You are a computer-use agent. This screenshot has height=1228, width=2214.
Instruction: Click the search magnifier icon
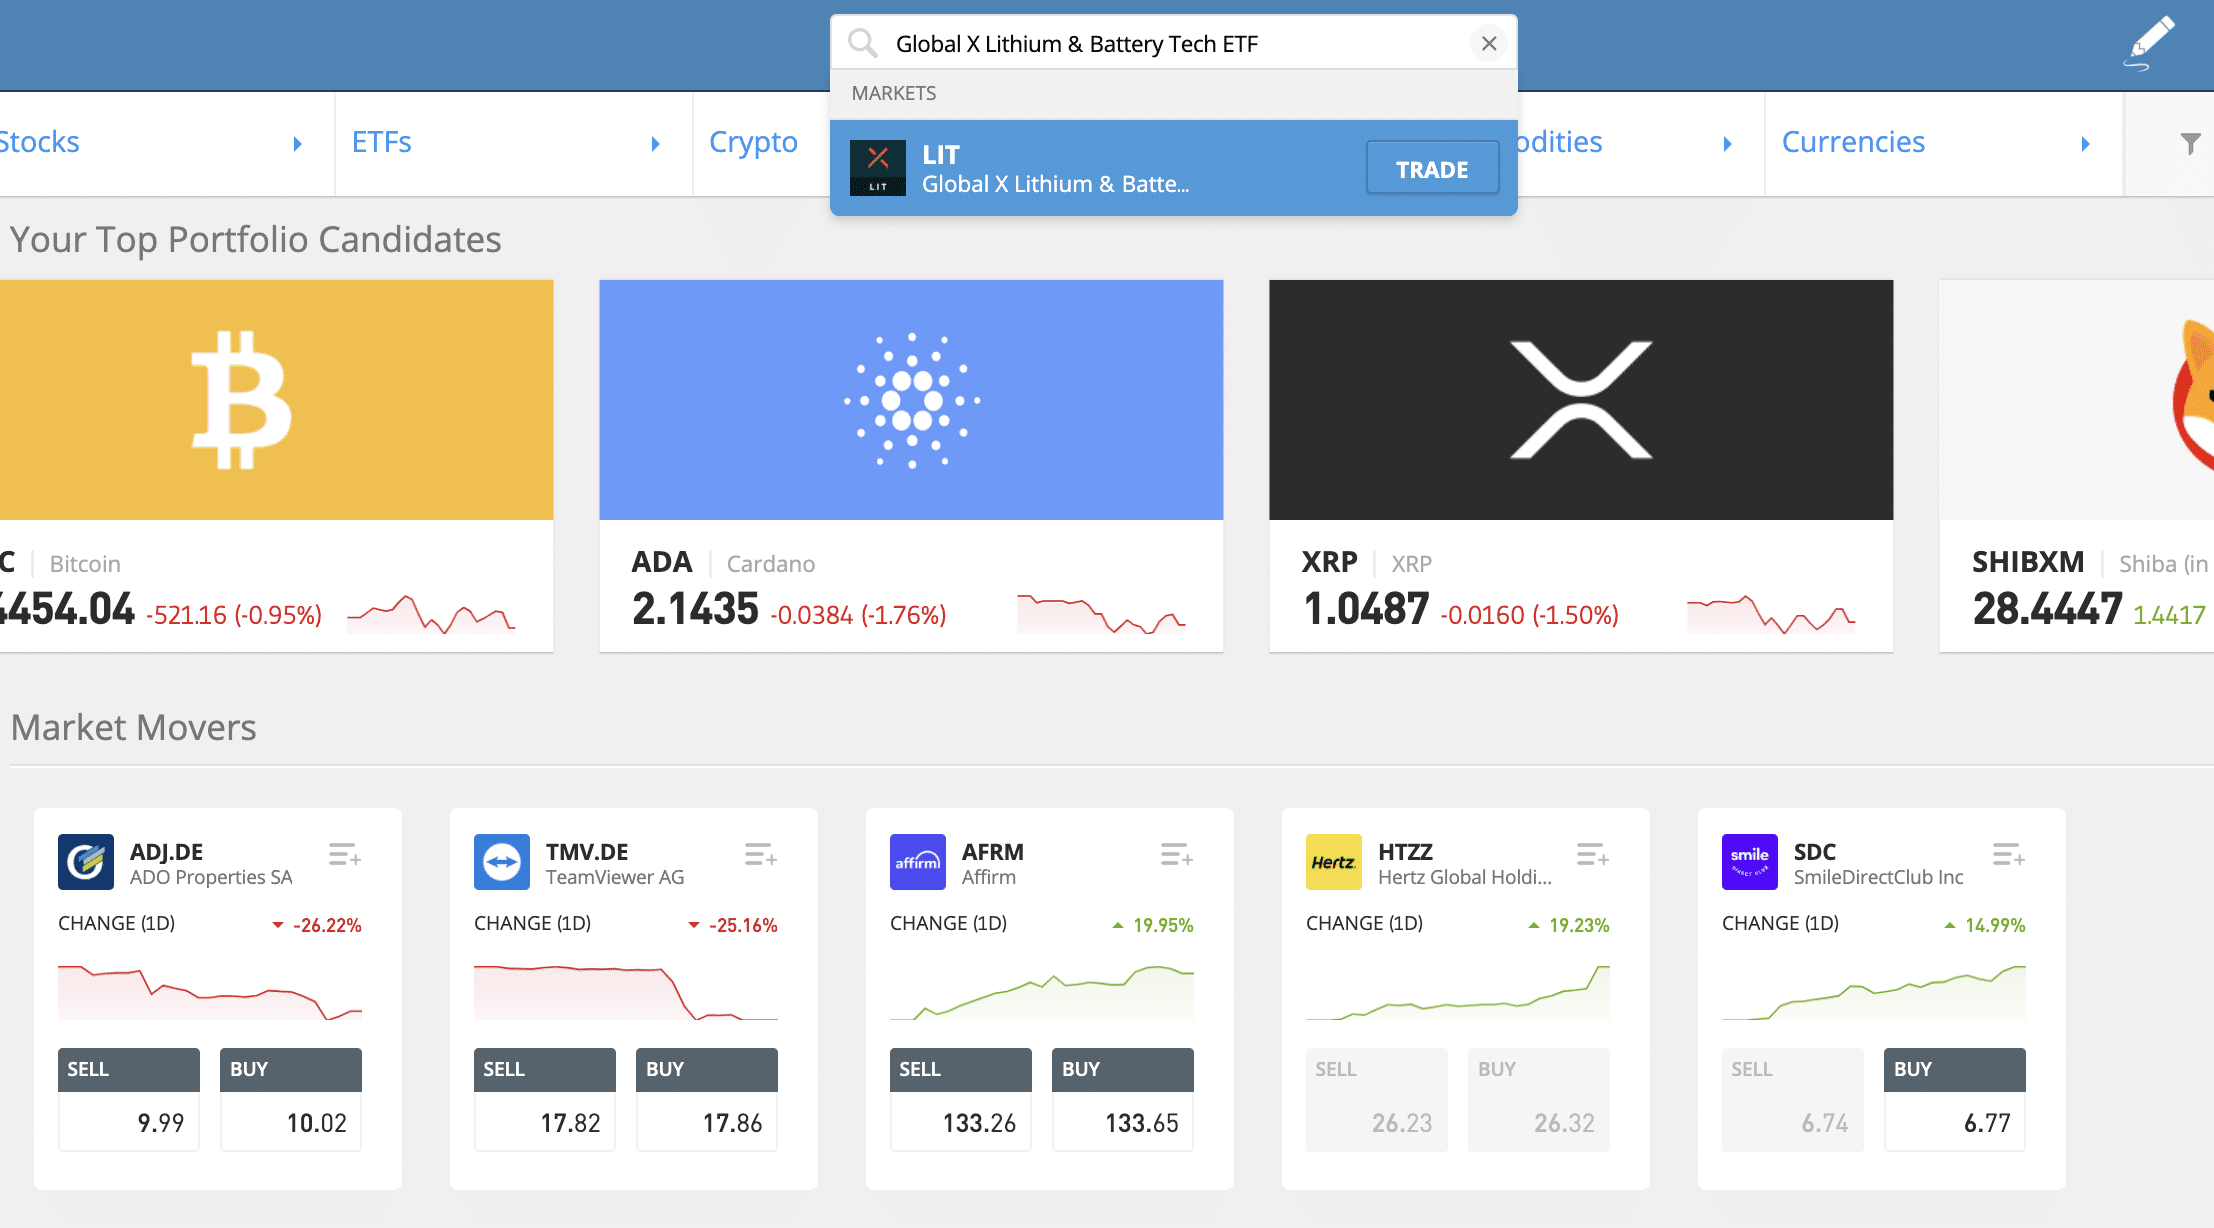(x=862, y=43)
